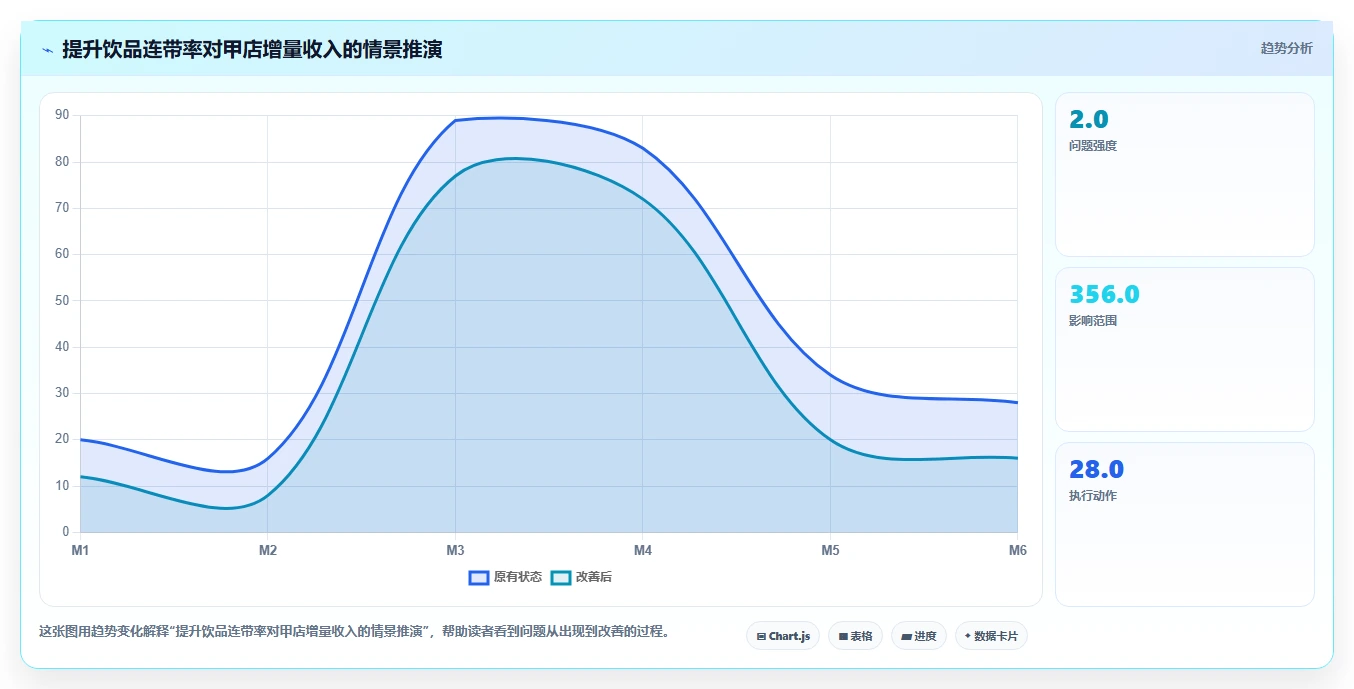Select the 数据卡片 tag
The image size is (1354, 689).
click(x=991, y=636)
